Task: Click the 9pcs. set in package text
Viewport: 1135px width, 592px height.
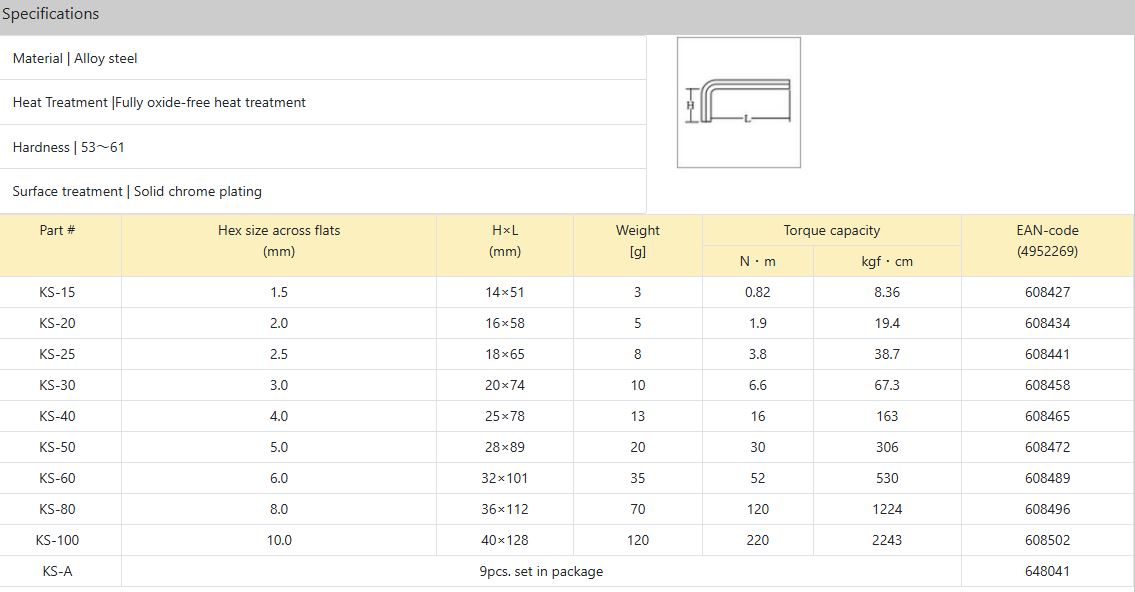Action: click(x=541, y=571)
